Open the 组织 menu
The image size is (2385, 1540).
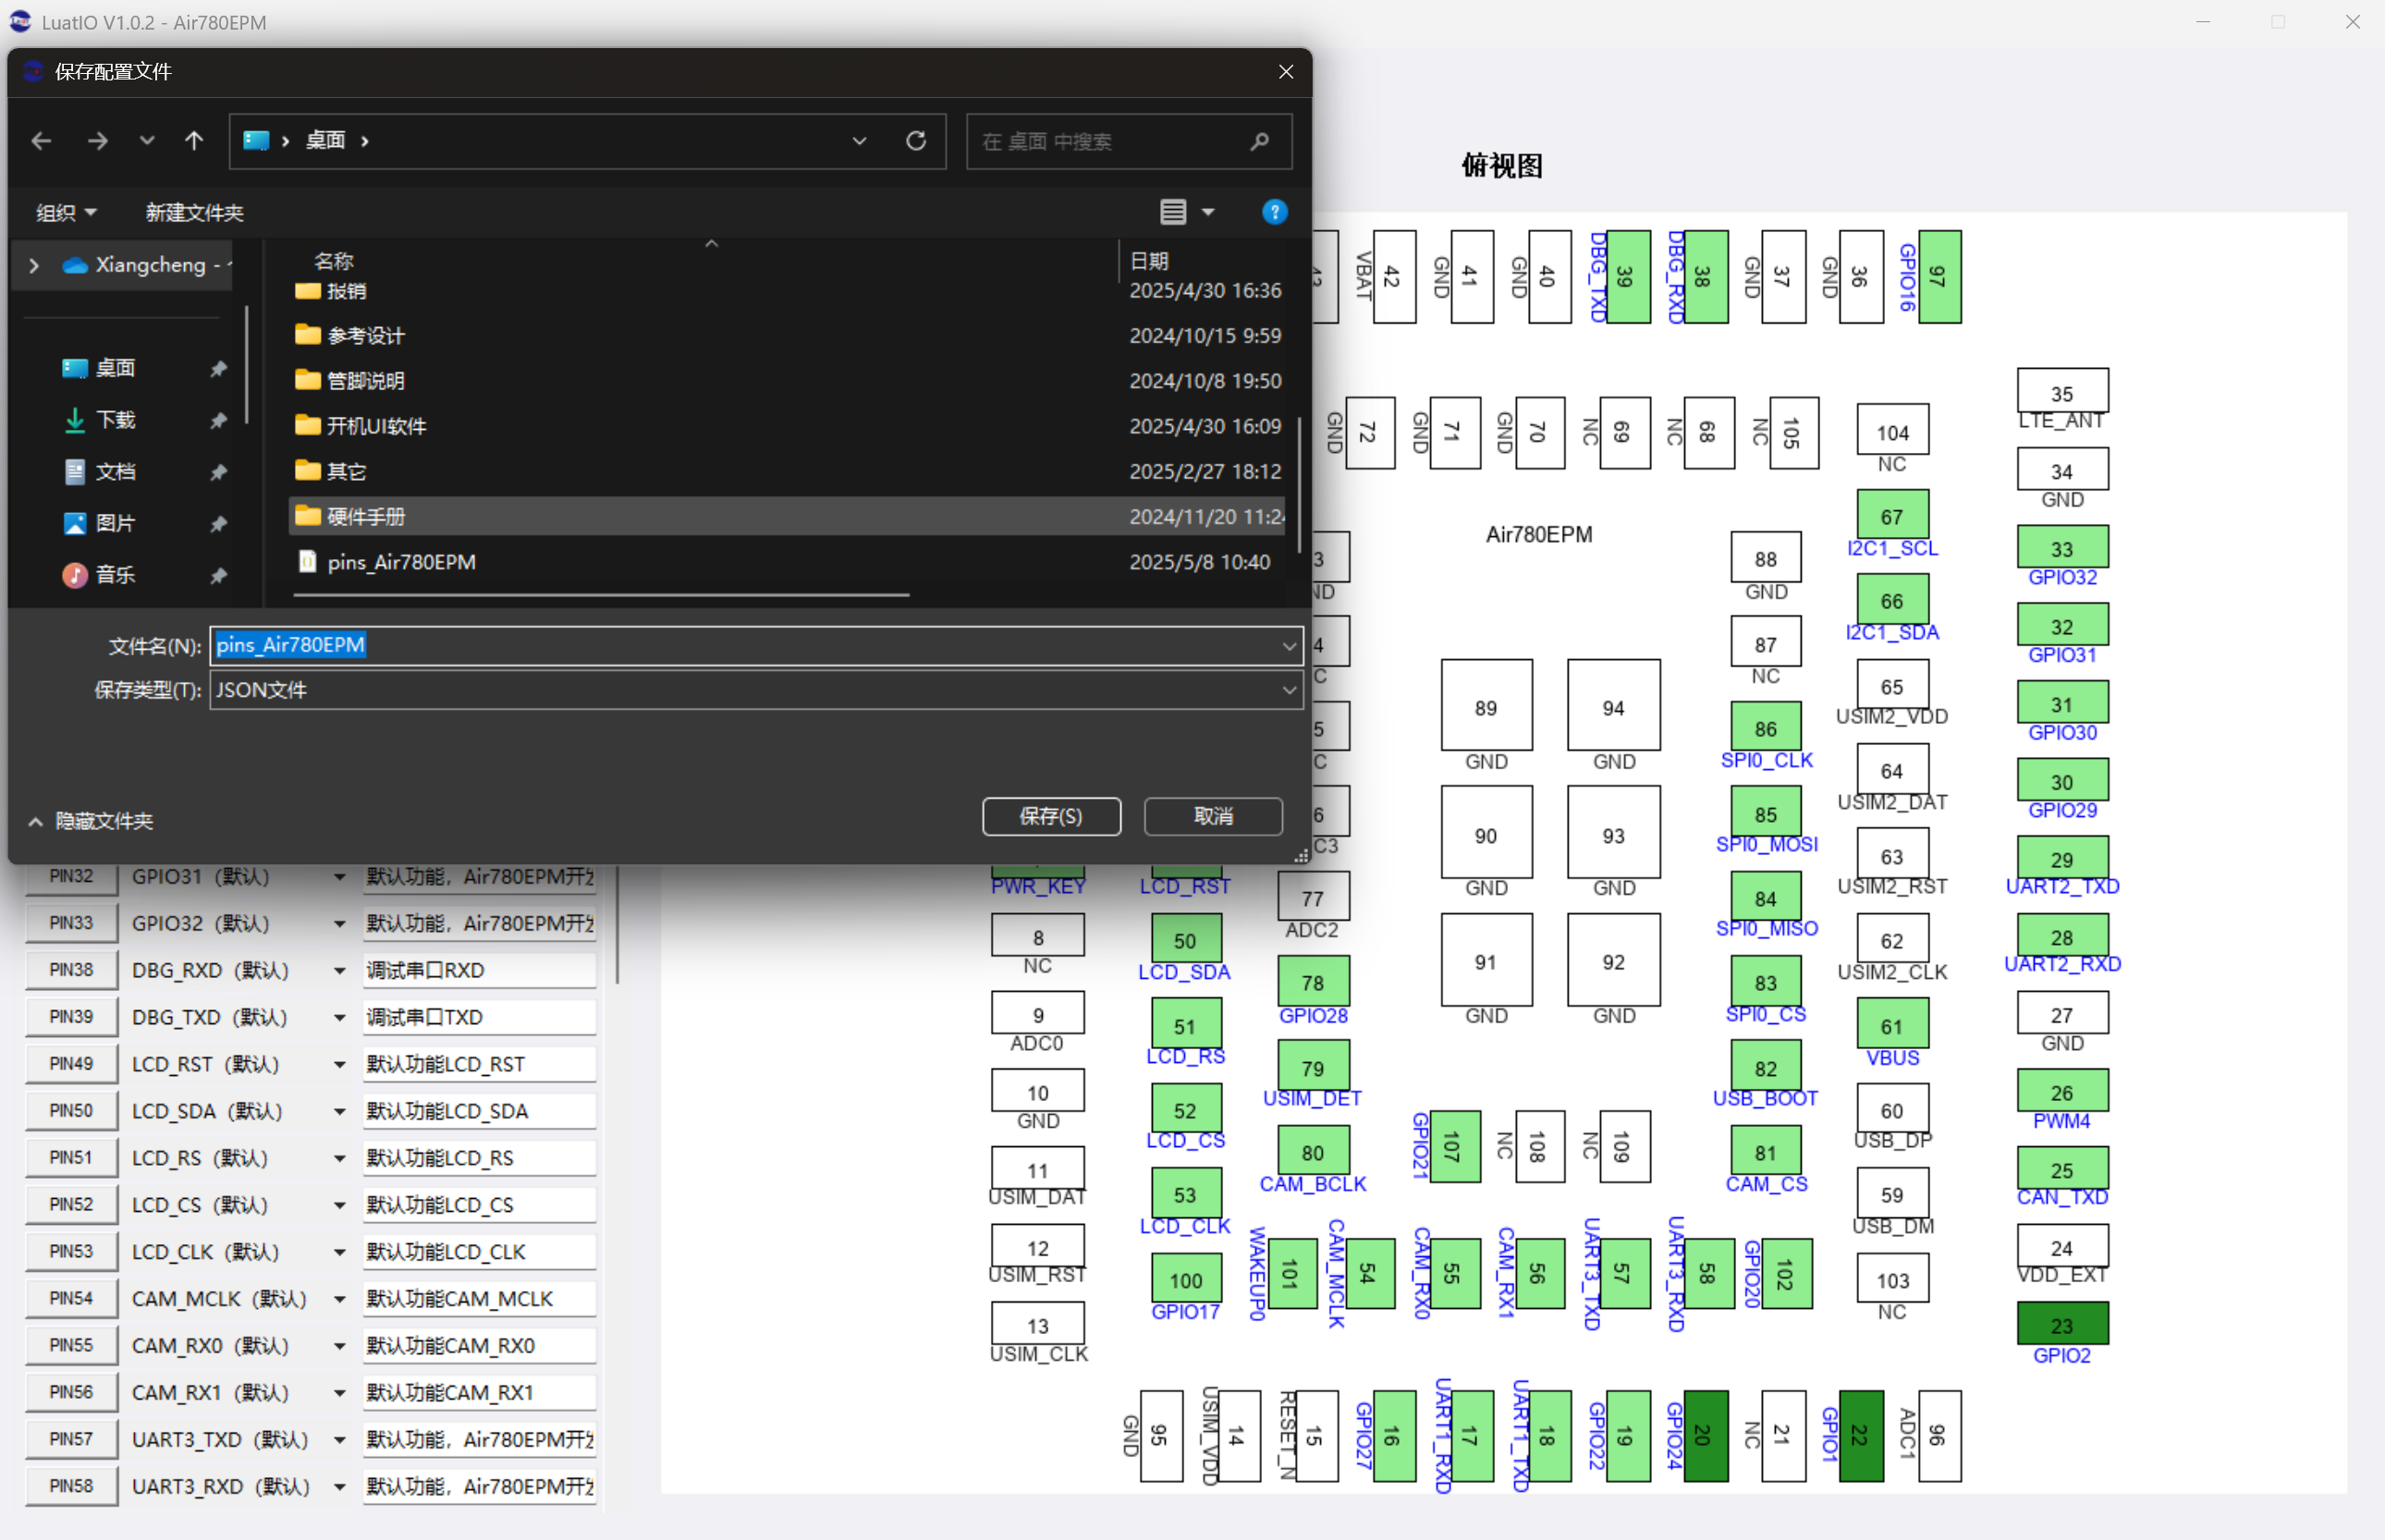pyautogui.click(x=66, y=212)
